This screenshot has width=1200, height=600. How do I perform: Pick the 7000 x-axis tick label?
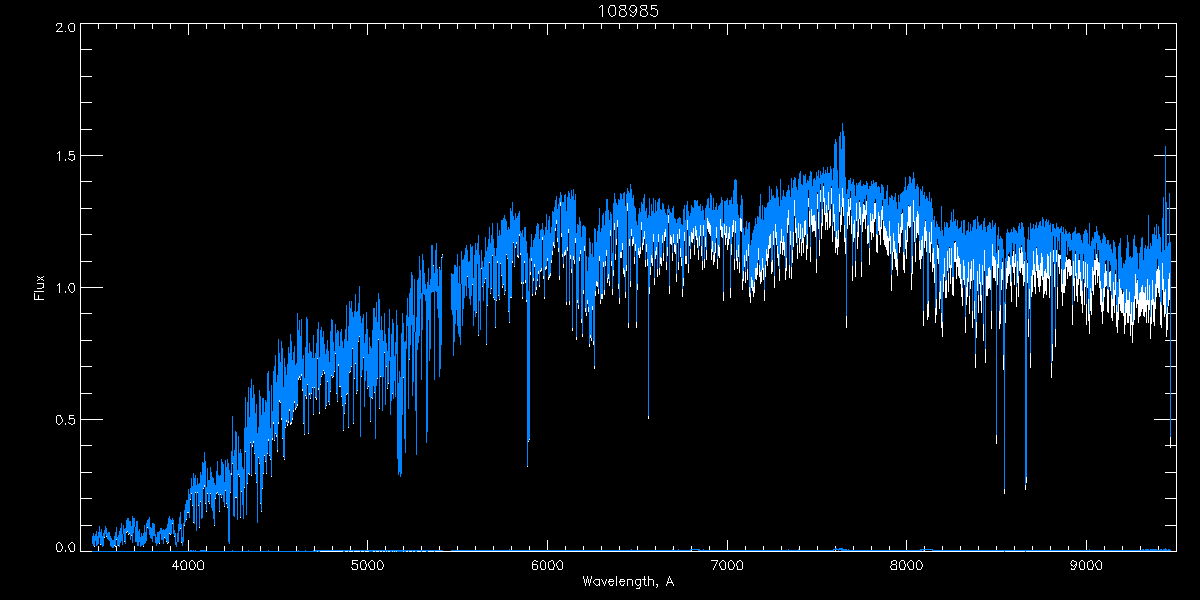coord(727,564)
